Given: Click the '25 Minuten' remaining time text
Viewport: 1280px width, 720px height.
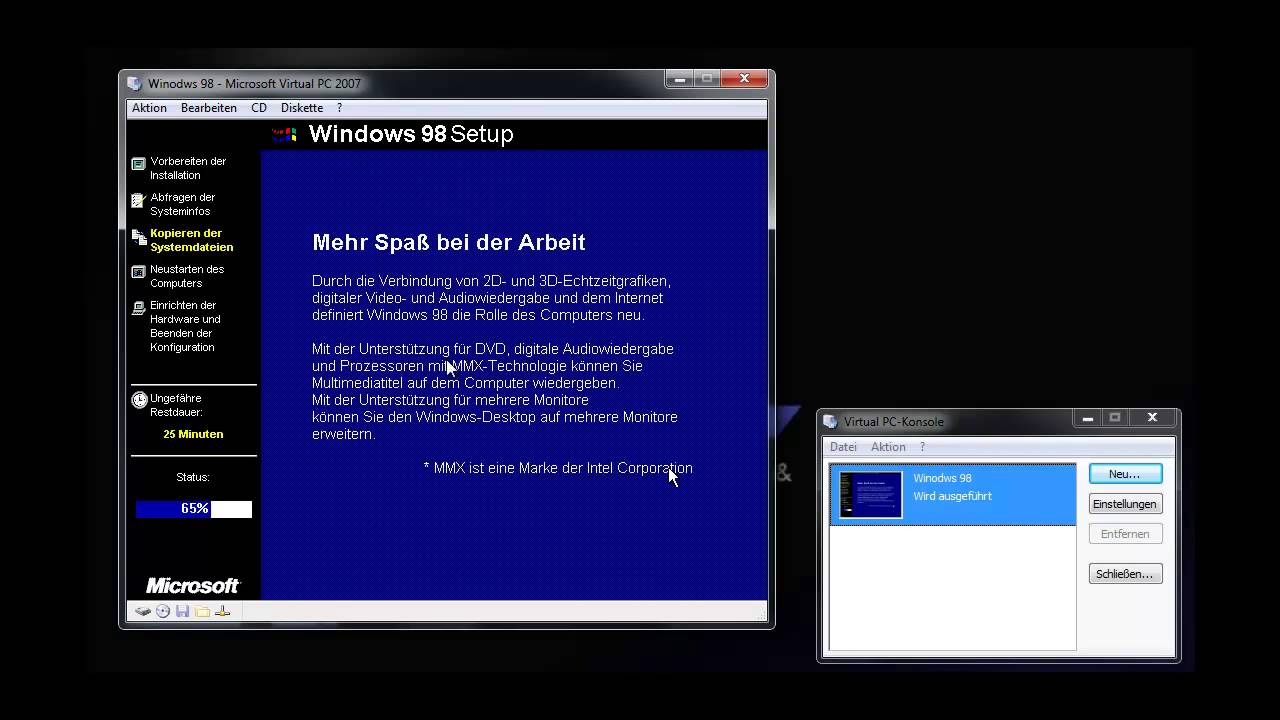Looking at the screenshot, I should point(193,434).
